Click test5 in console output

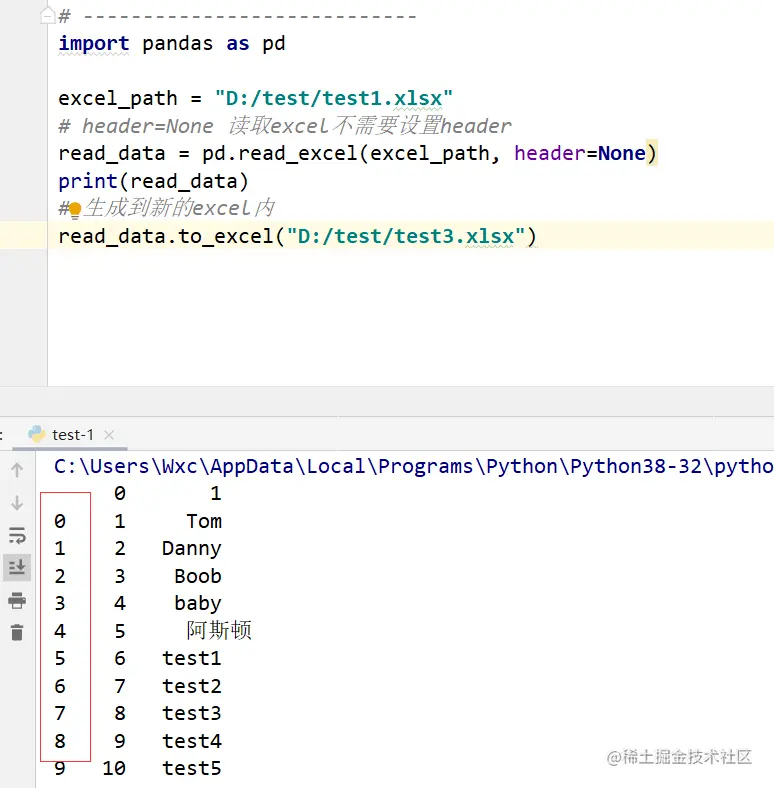coord(191,768)
